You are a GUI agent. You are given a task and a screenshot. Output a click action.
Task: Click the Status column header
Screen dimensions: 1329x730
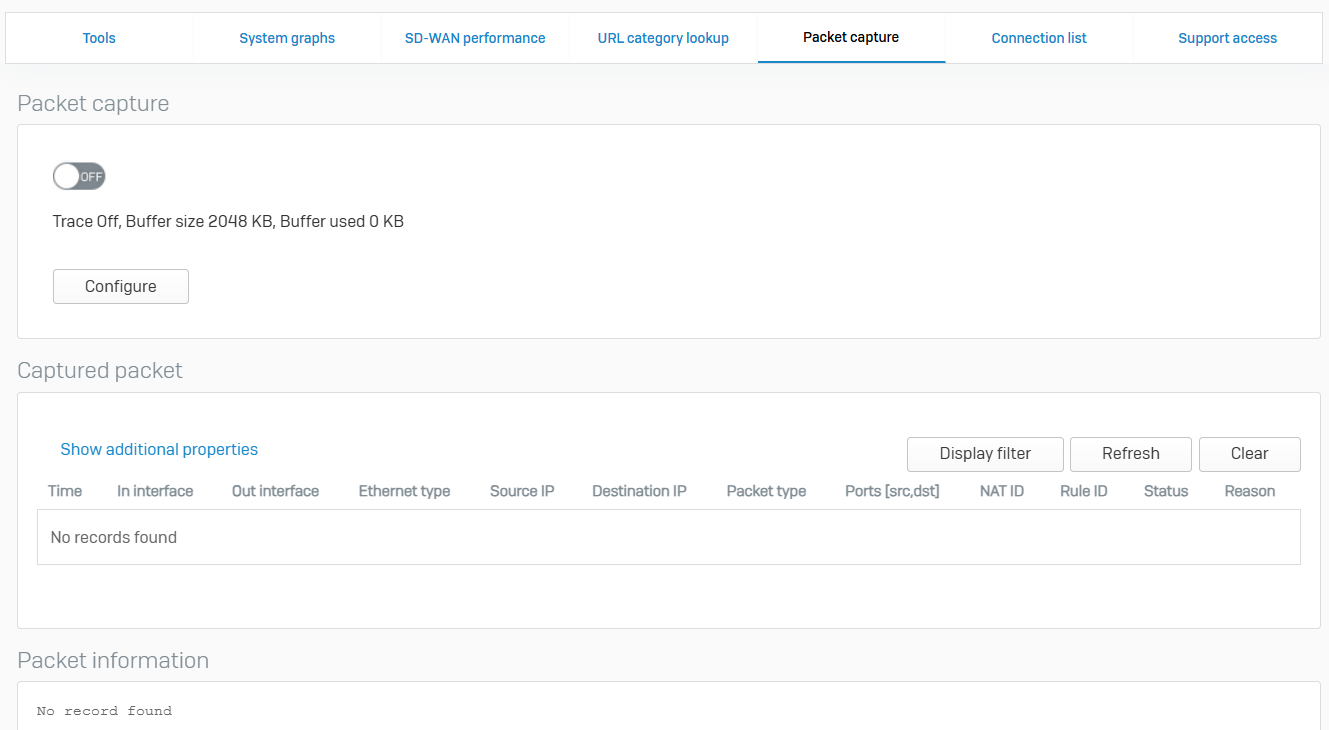1166,491
